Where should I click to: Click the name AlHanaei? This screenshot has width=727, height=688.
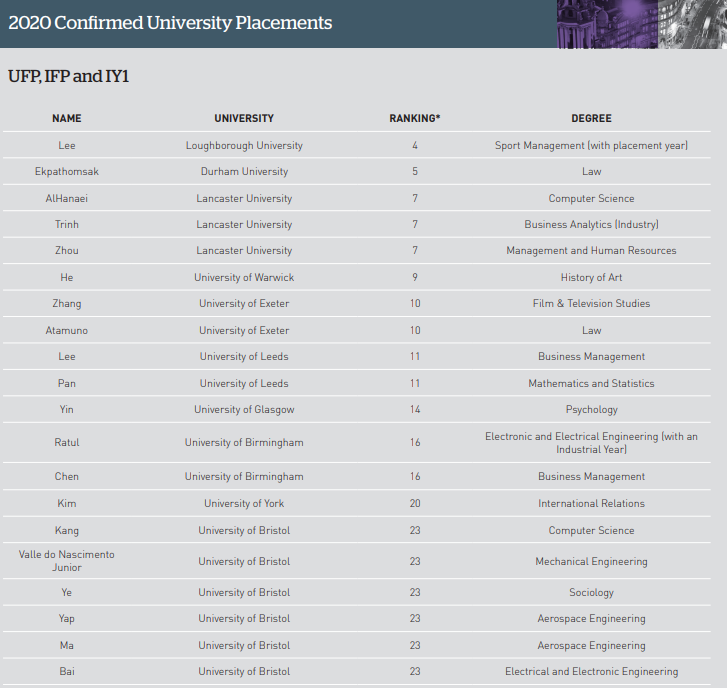pos(67,198)
